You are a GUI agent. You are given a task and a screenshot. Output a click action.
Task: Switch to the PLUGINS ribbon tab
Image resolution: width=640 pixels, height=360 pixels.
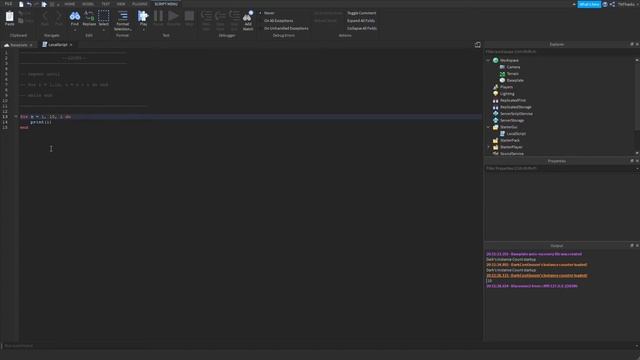[x=140, y=4]
